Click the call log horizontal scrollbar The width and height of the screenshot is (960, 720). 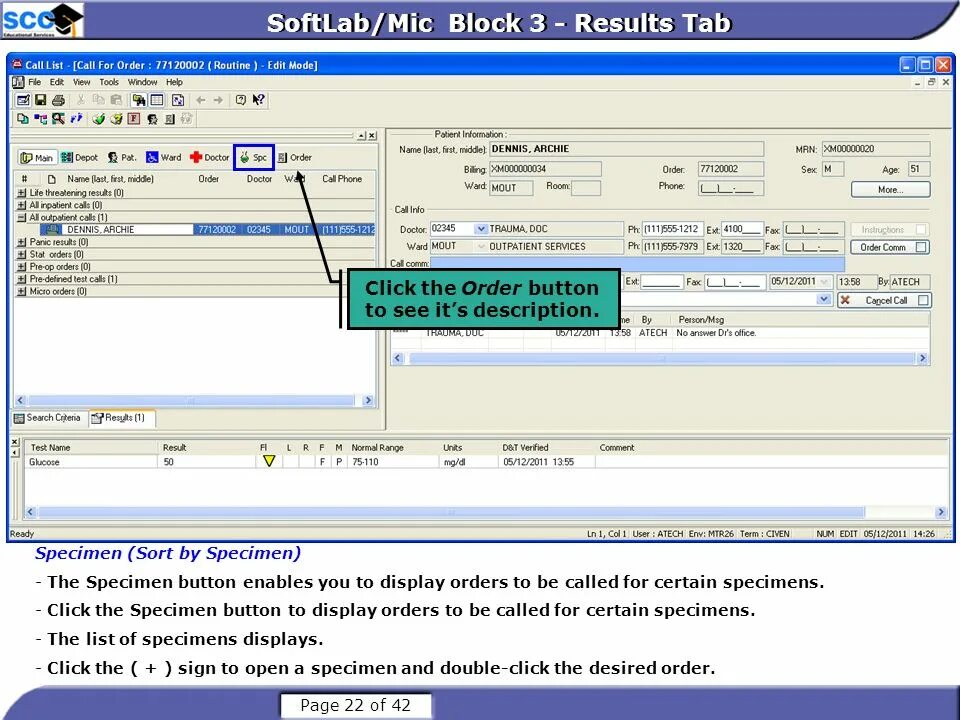(x=660, y=358)
